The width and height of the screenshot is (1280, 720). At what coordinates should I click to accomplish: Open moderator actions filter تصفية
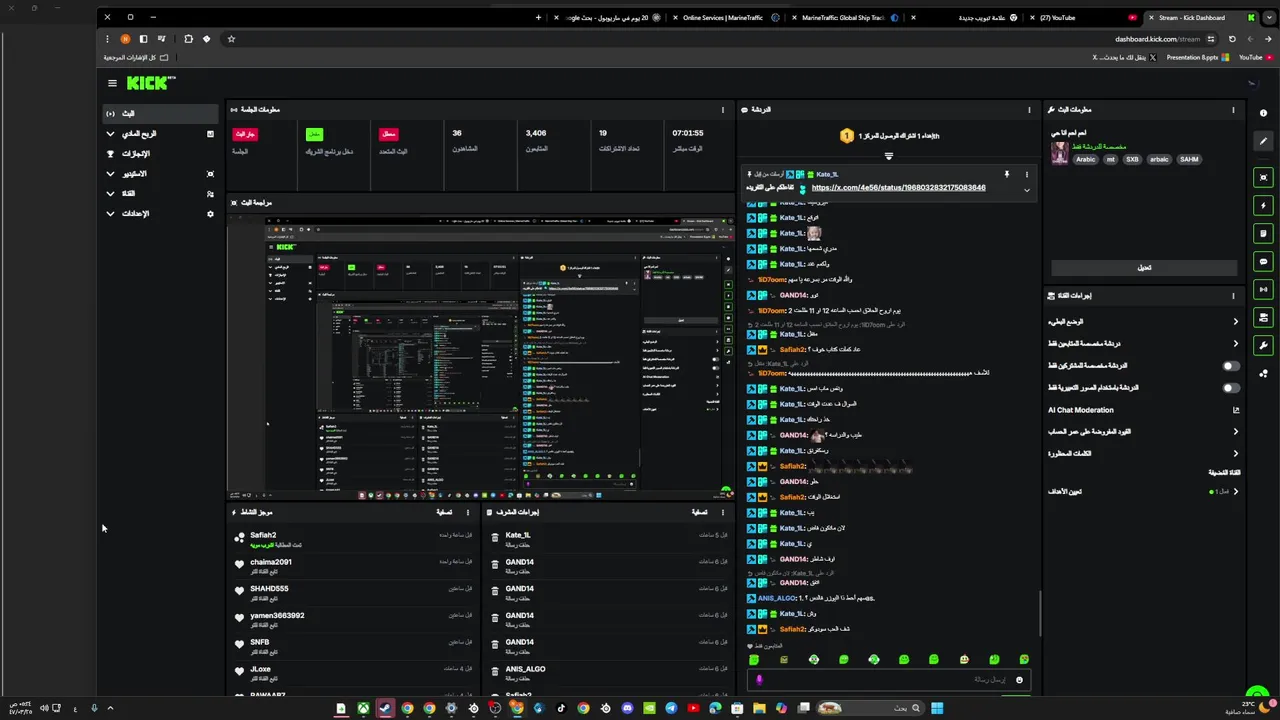point(700,512)
